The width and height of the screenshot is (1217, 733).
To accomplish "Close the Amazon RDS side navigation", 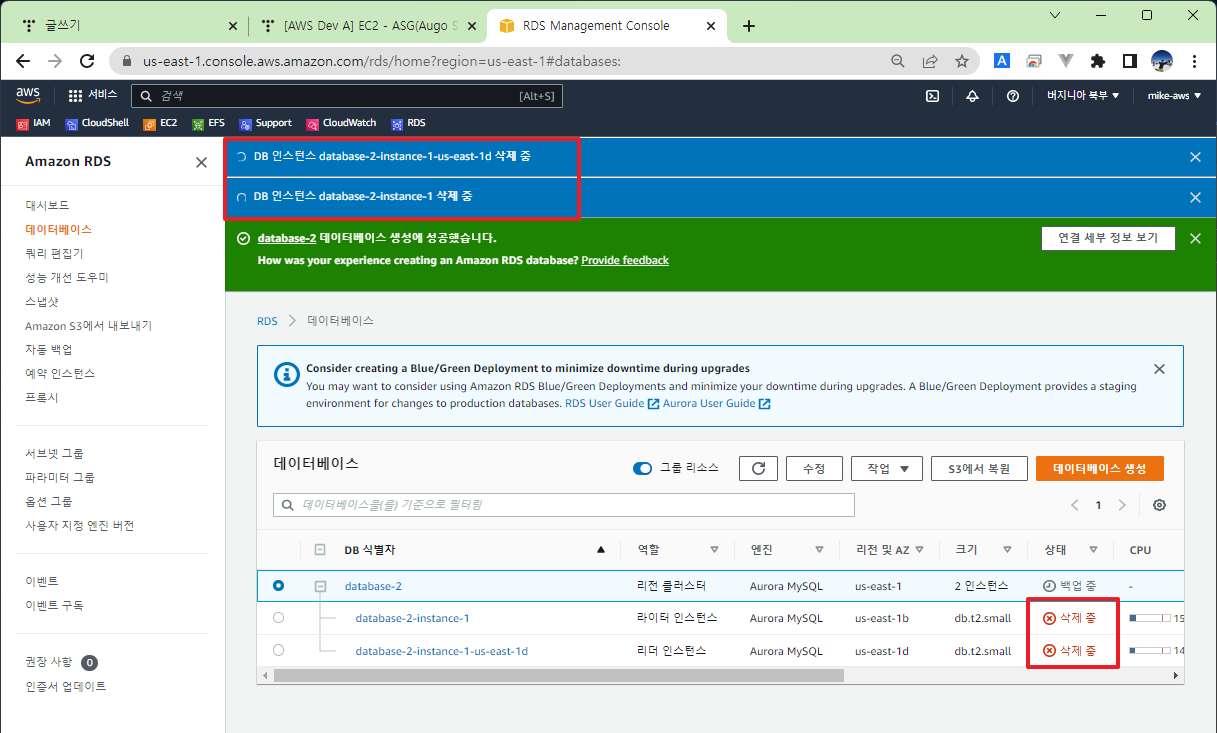I will [x=201, y=162].
